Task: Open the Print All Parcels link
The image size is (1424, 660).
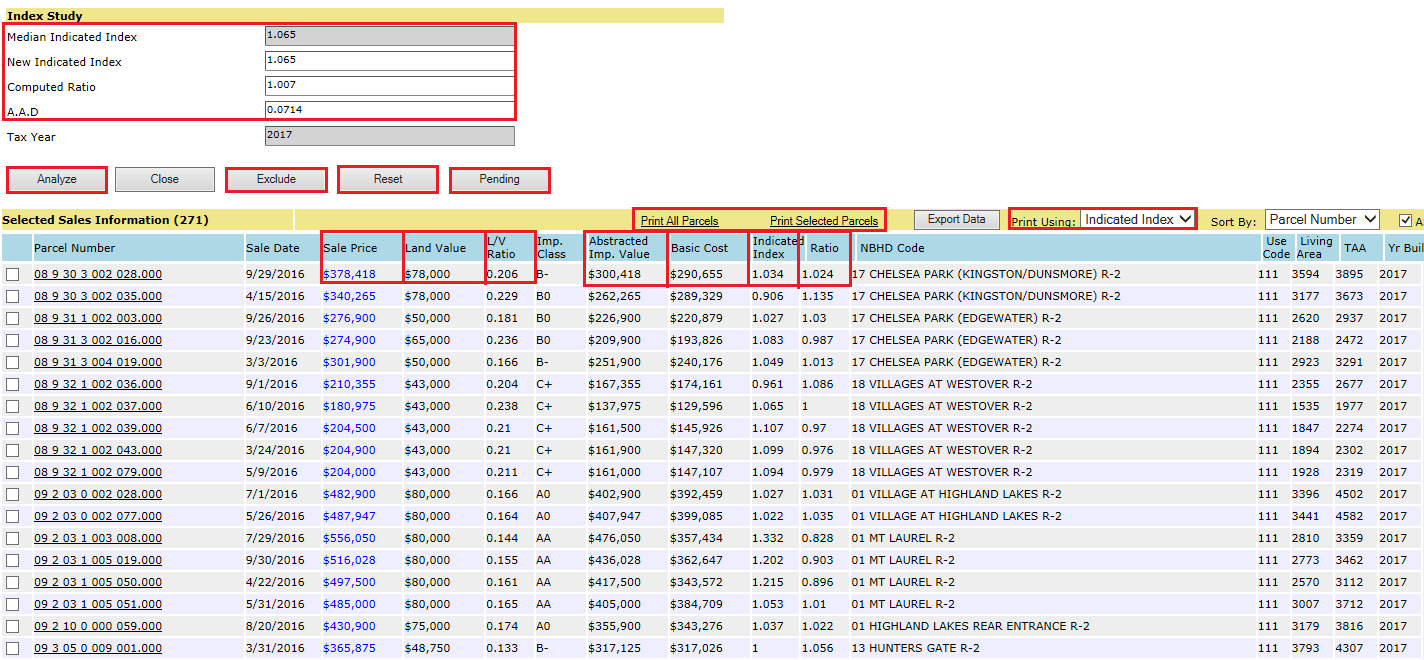Action: pos(680,221)
